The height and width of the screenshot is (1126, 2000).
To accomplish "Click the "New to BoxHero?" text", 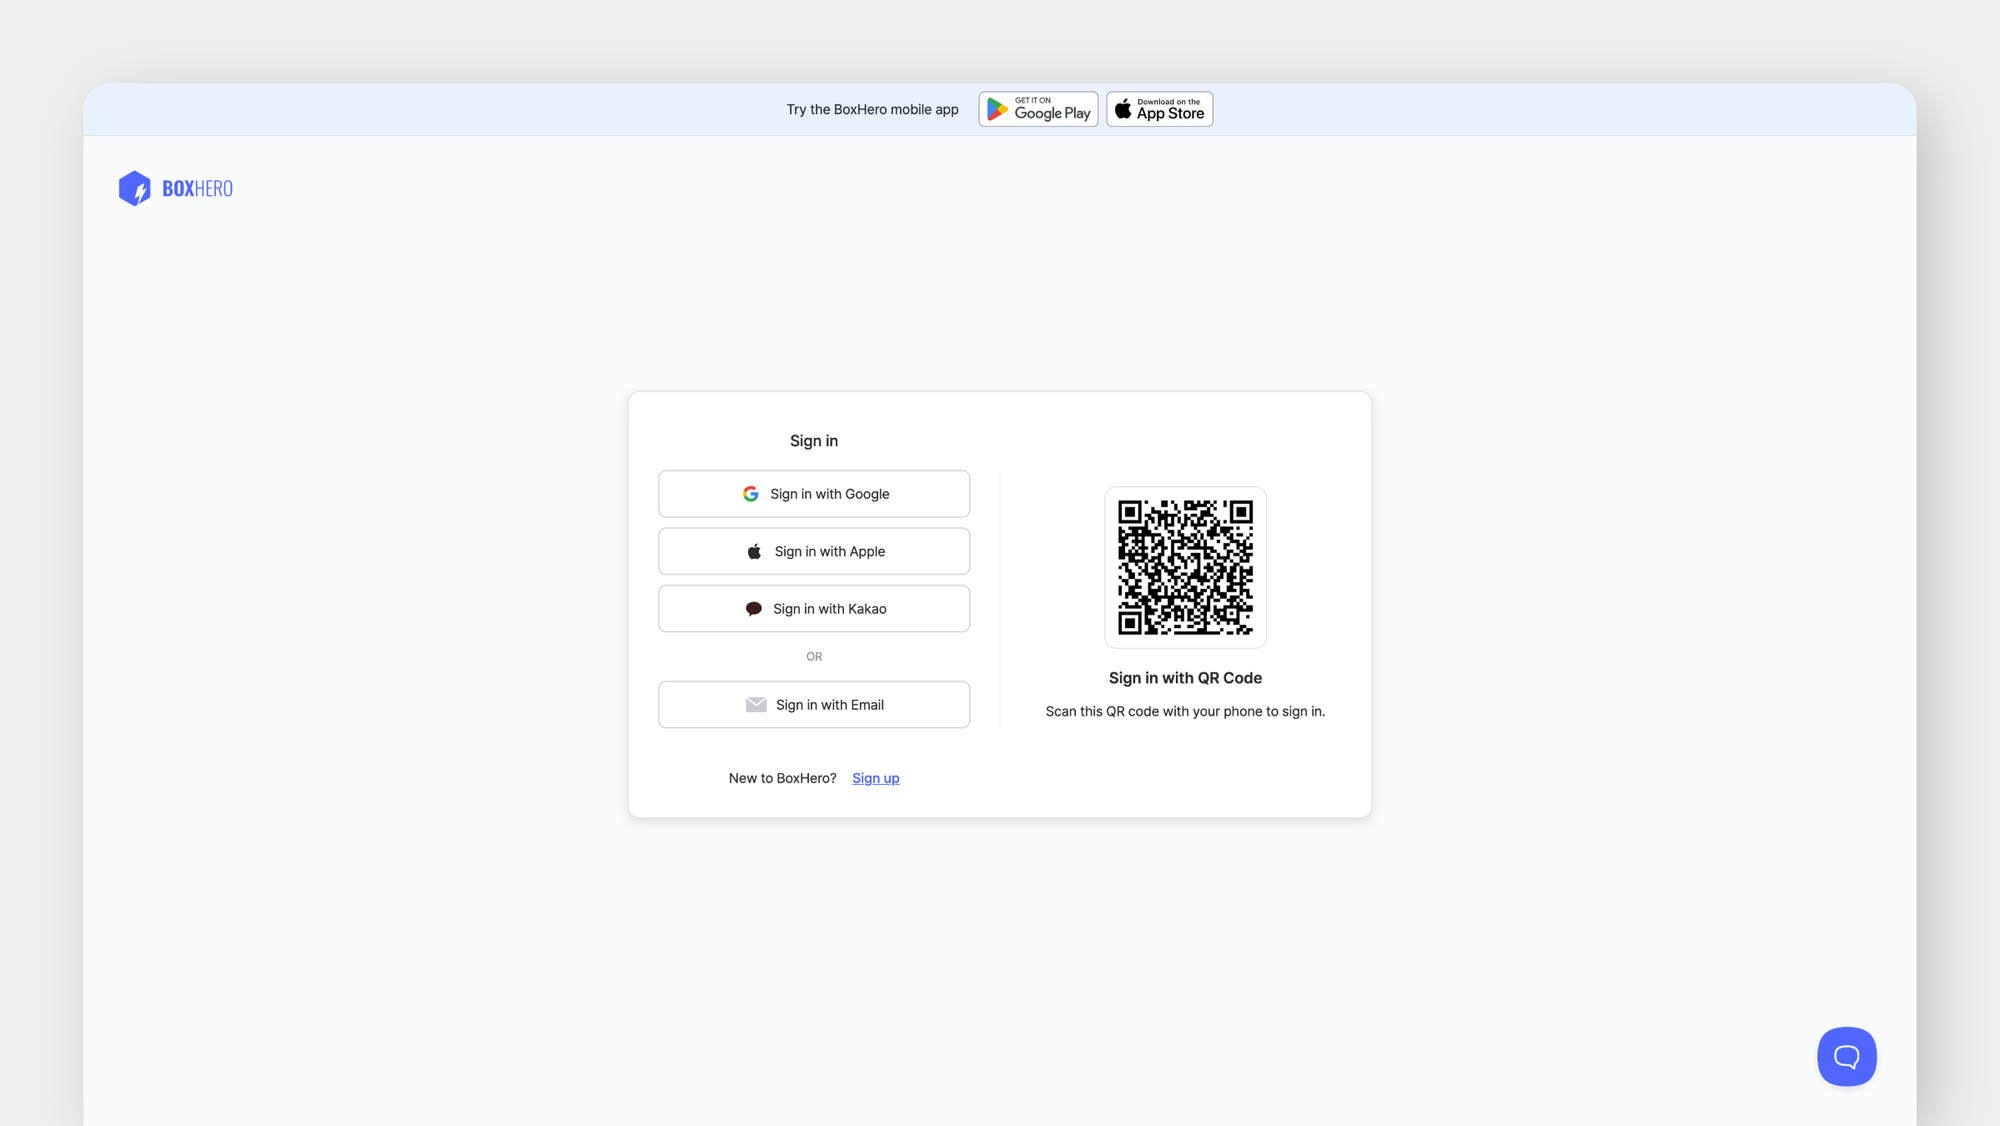I will click(x=782, y=778).
